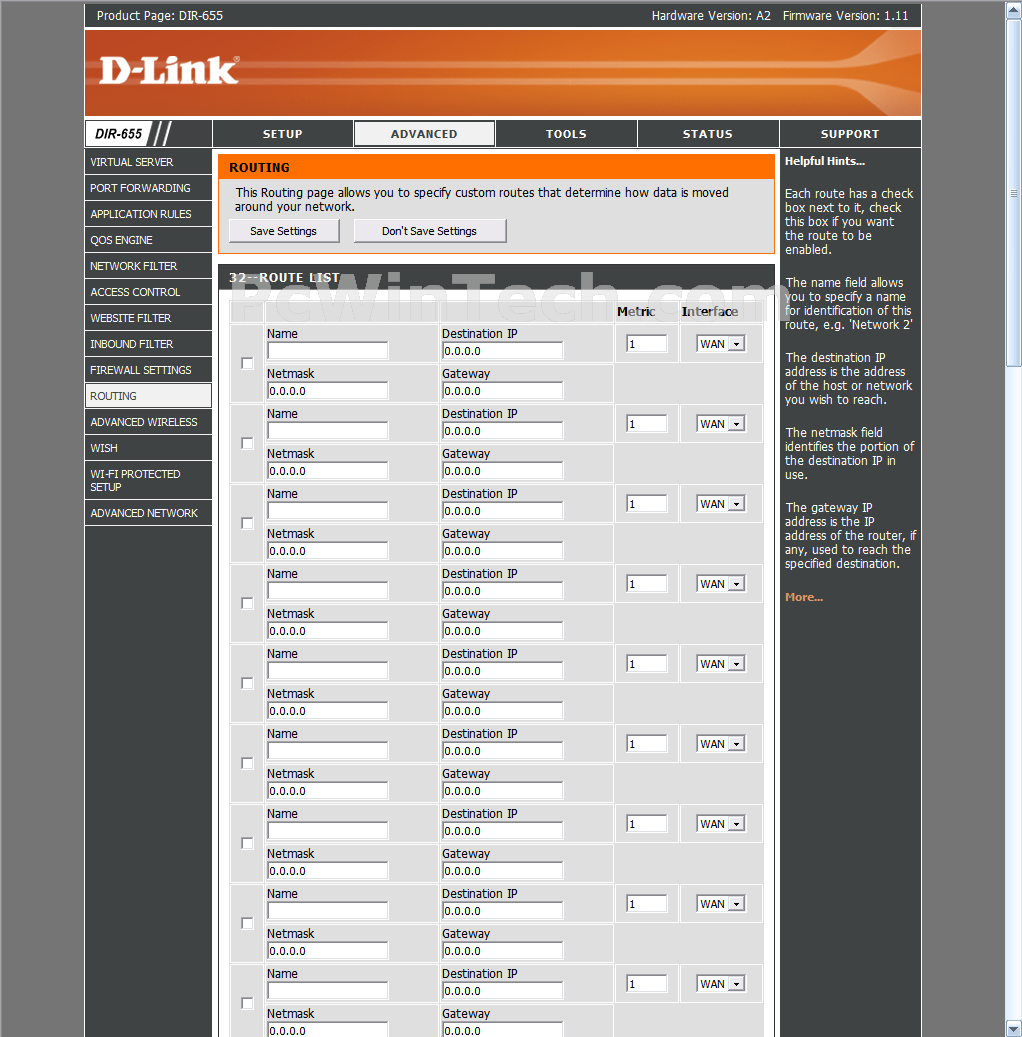Click the first route's Destination IP field
This screenshot has height=1037, width=1022.
pyautogui.click(x=503, y=351)
